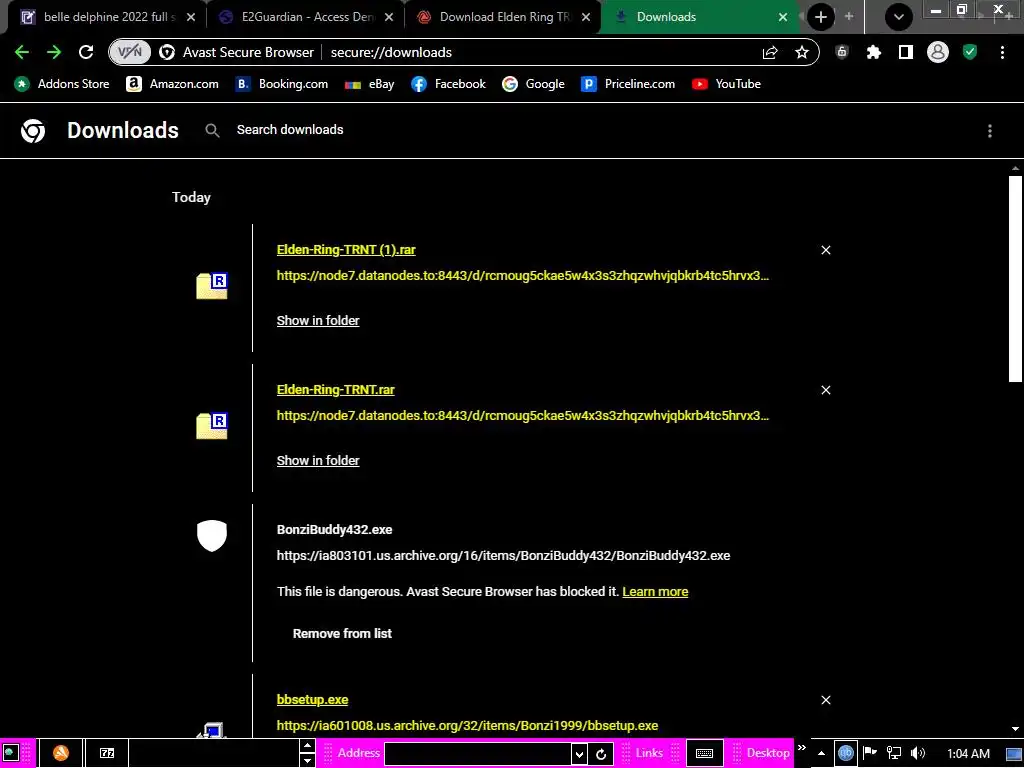Click the Search downloads field
1024x768 pixels.
pos(290,130)
